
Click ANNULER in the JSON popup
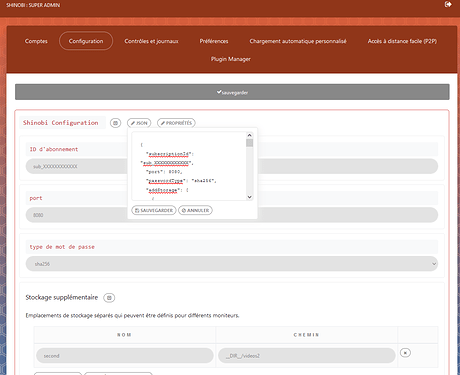pyautogui.click(x=195, y=210)
